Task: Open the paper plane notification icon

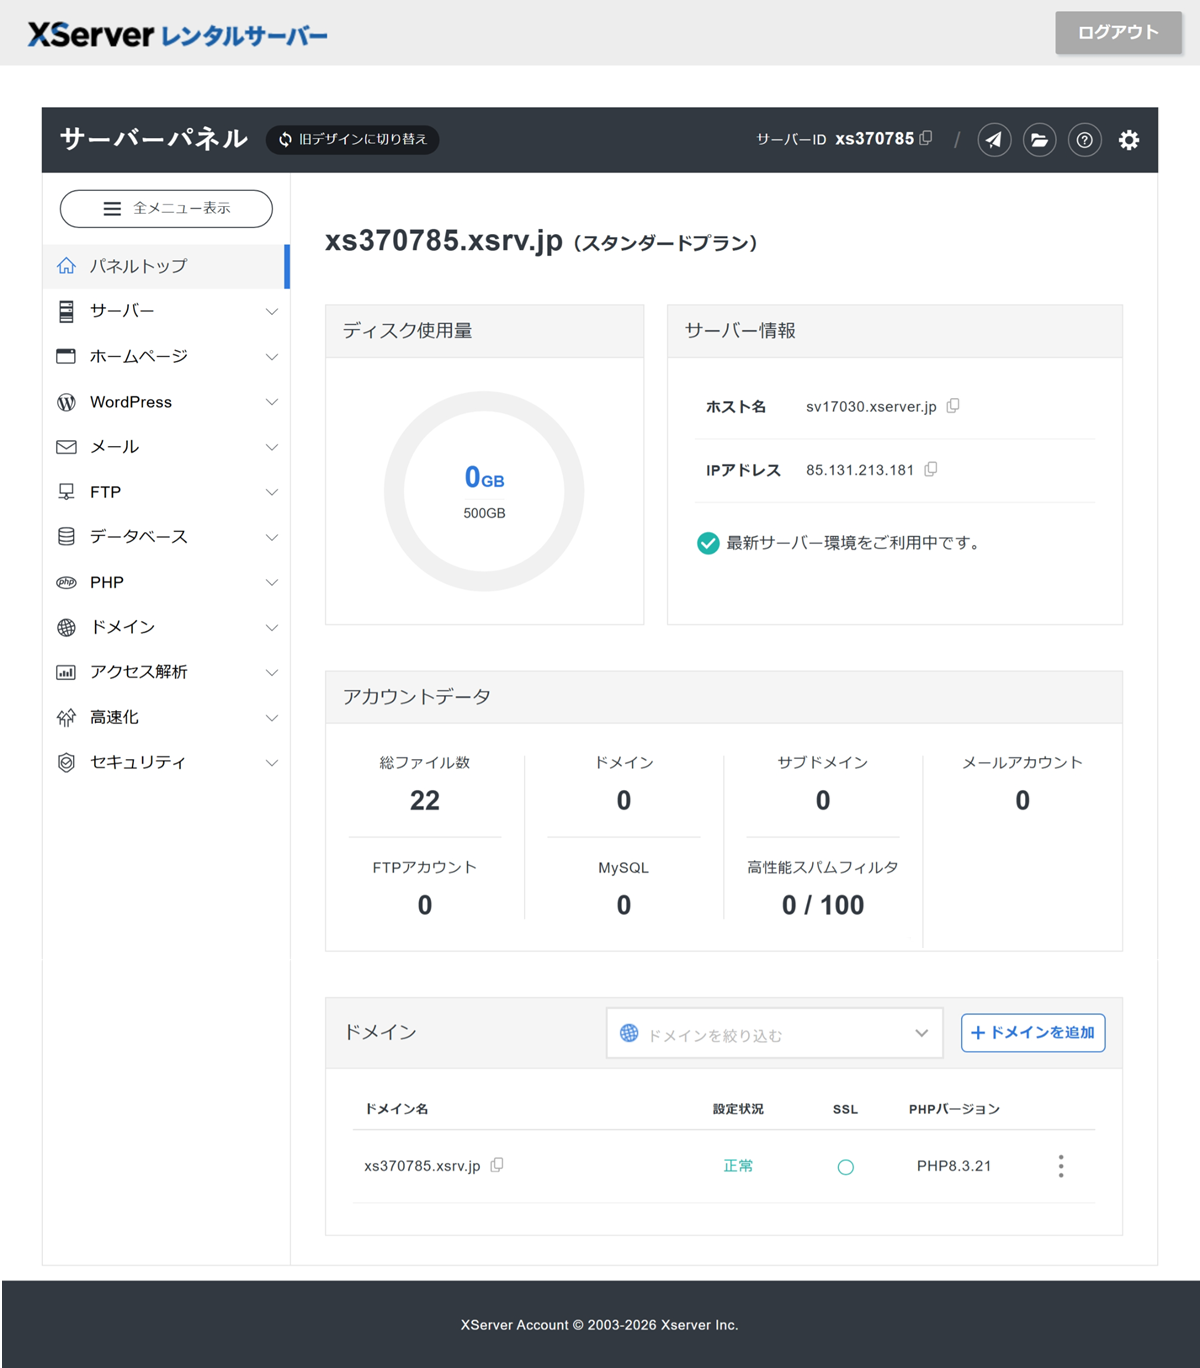Action: point(994,140)
